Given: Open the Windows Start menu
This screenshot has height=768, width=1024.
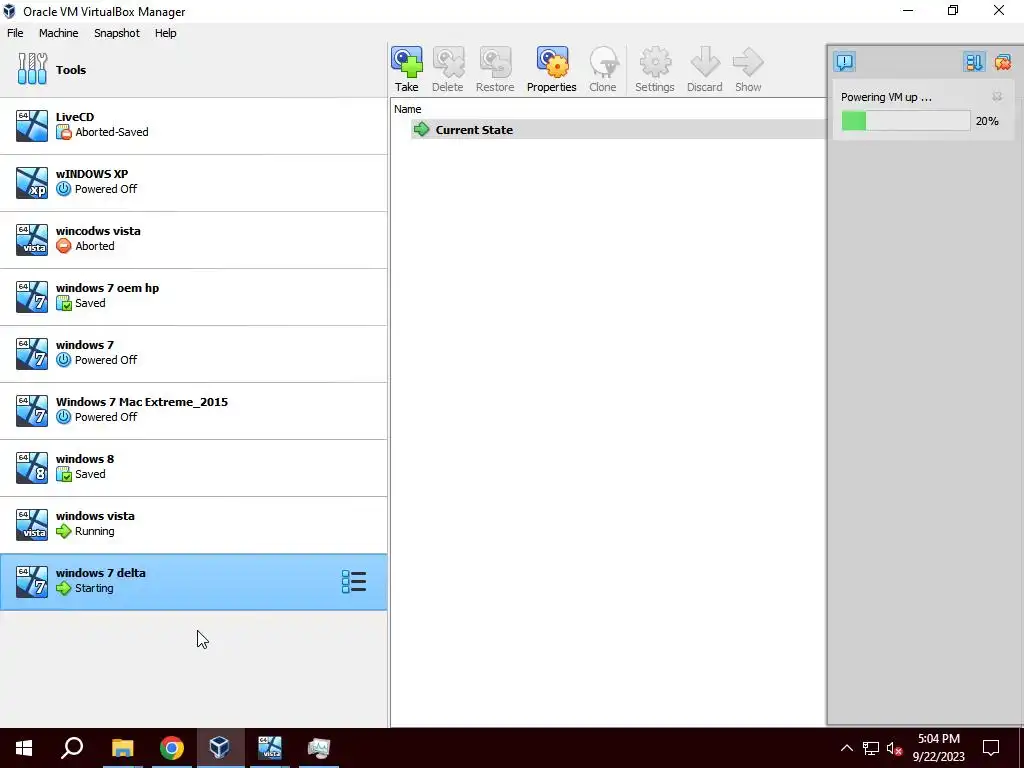Looking at the screenshot, I should point(24,748).
